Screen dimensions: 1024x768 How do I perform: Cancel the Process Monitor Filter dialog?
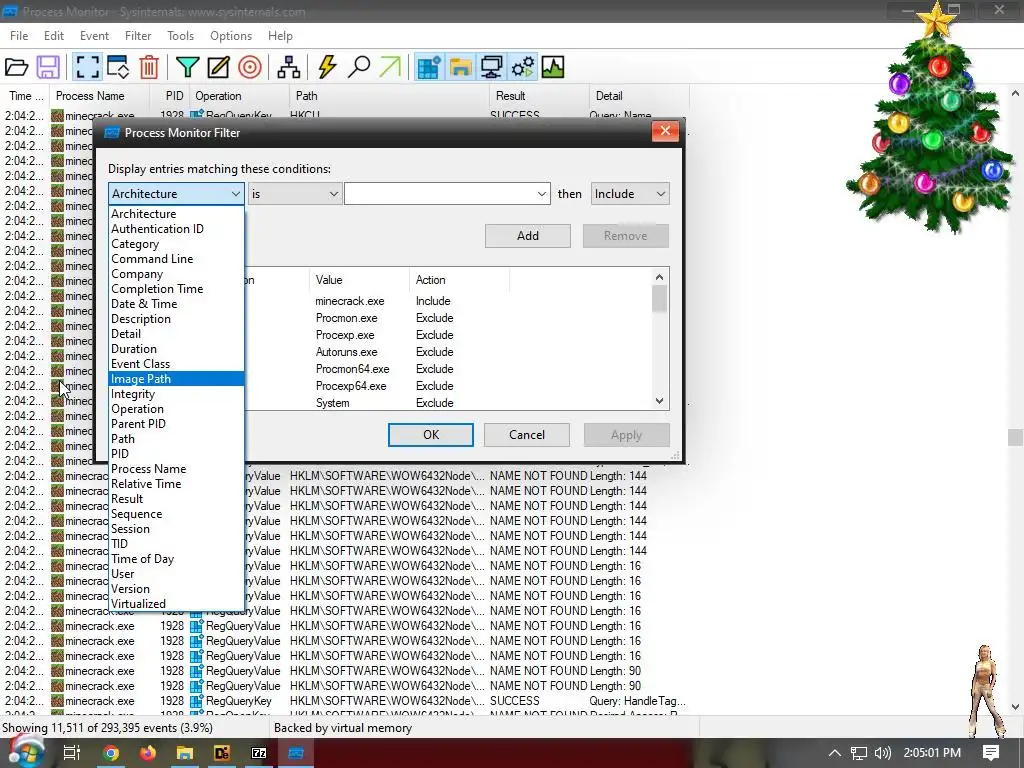(x=526, y=435)
